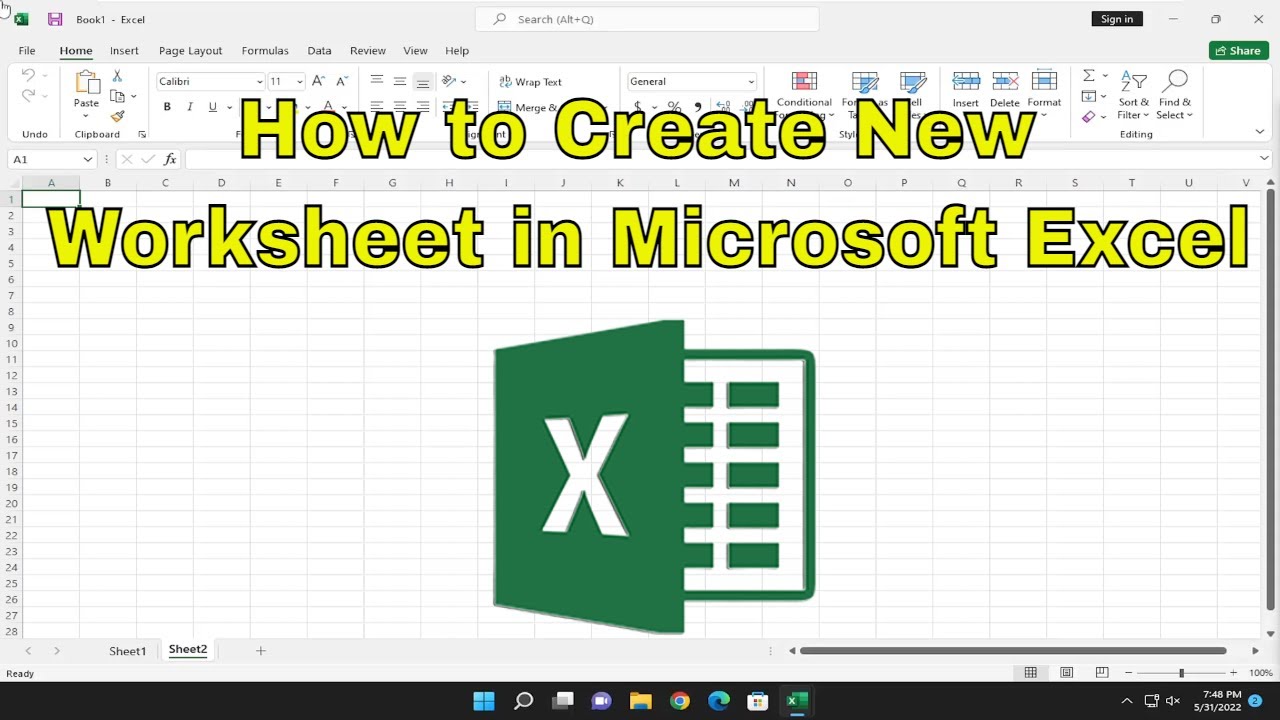Click the Top Align icon

click(x=377, y=81)
